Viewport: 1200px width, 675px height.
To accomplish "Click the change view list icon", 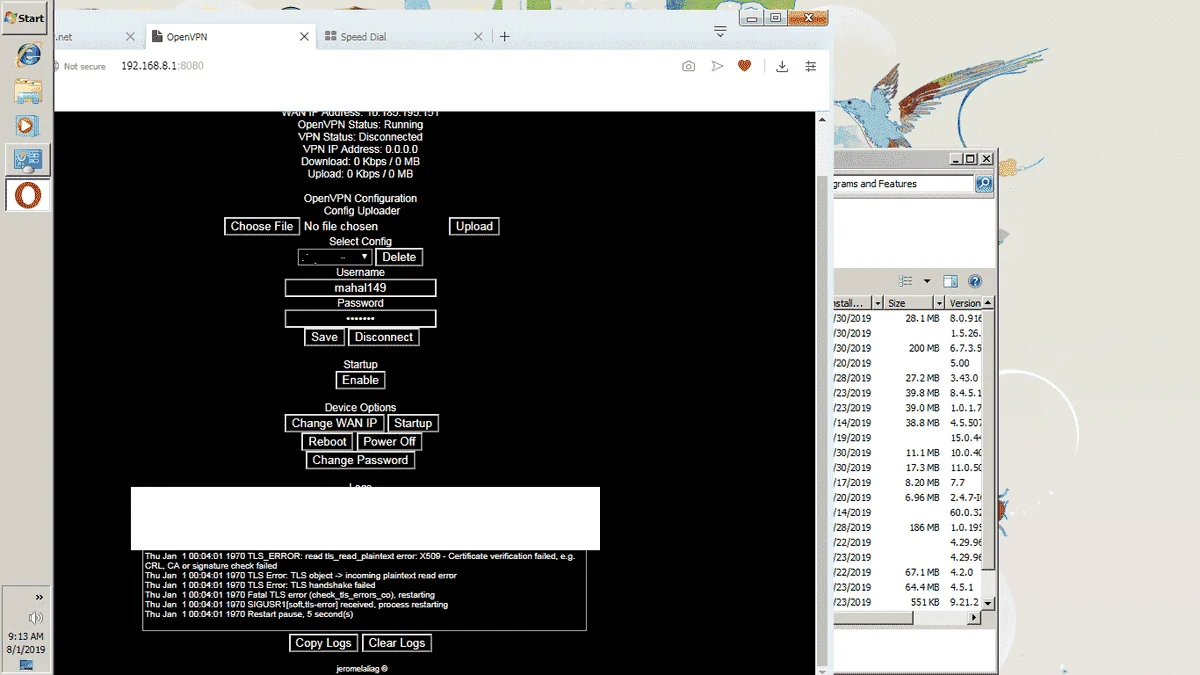I will pyautogui.click(x=905, y=282).
